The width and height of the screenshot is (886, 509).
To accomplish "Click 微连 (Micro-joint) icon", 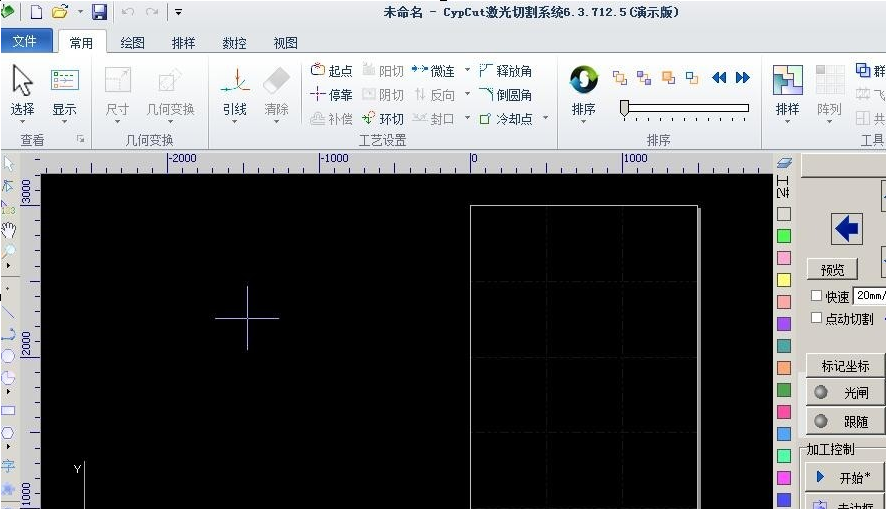I will click(420, 69).
